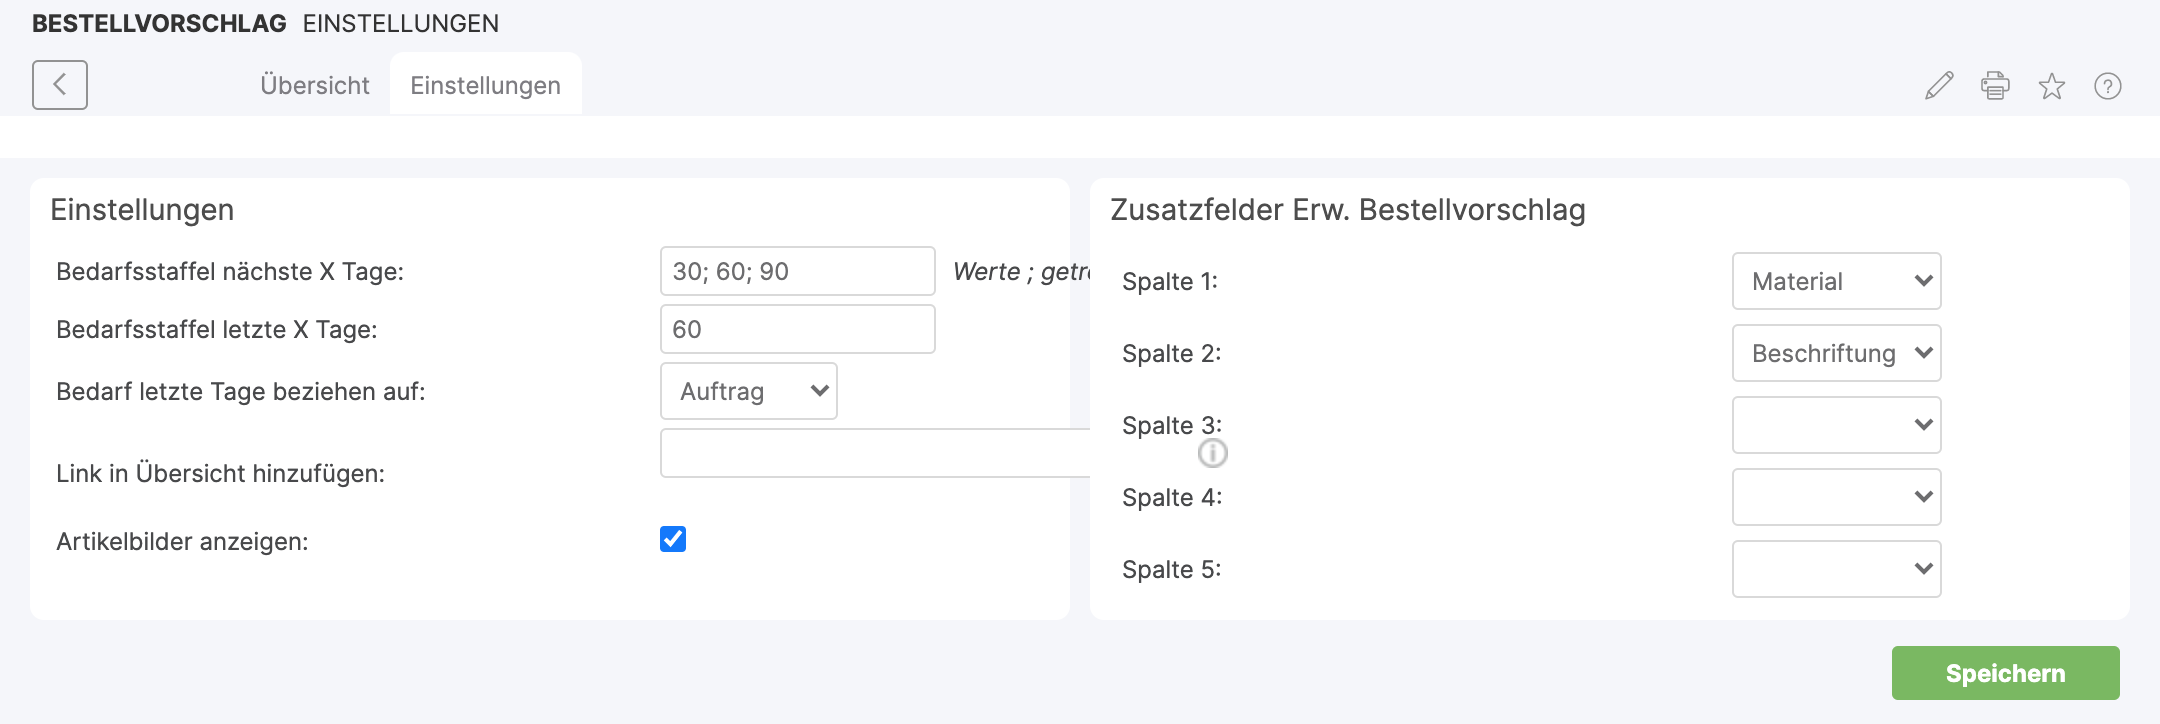Image resolution: width=2160 pixels, height=724 pixels.
Task: Open the help question mark icon
Action: [x=2108, y=86]
